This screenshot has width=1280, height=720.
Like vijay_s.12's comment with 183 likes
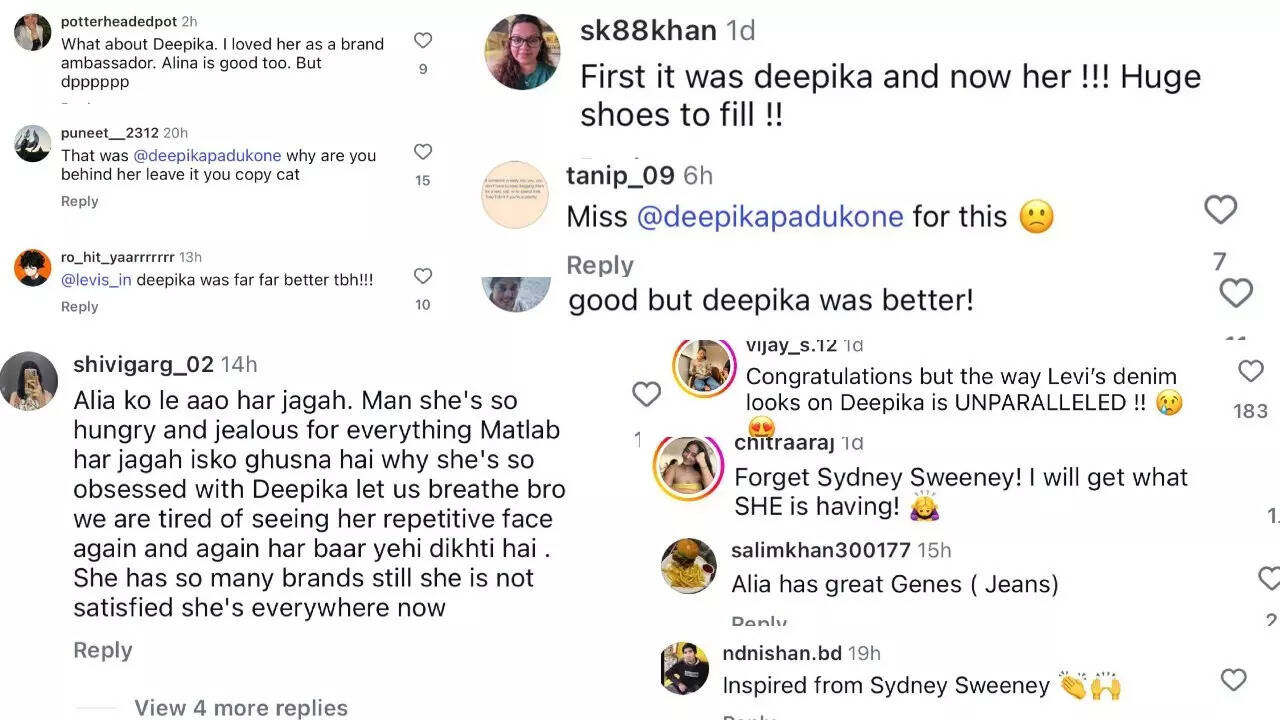click(x=1250, y=372)
